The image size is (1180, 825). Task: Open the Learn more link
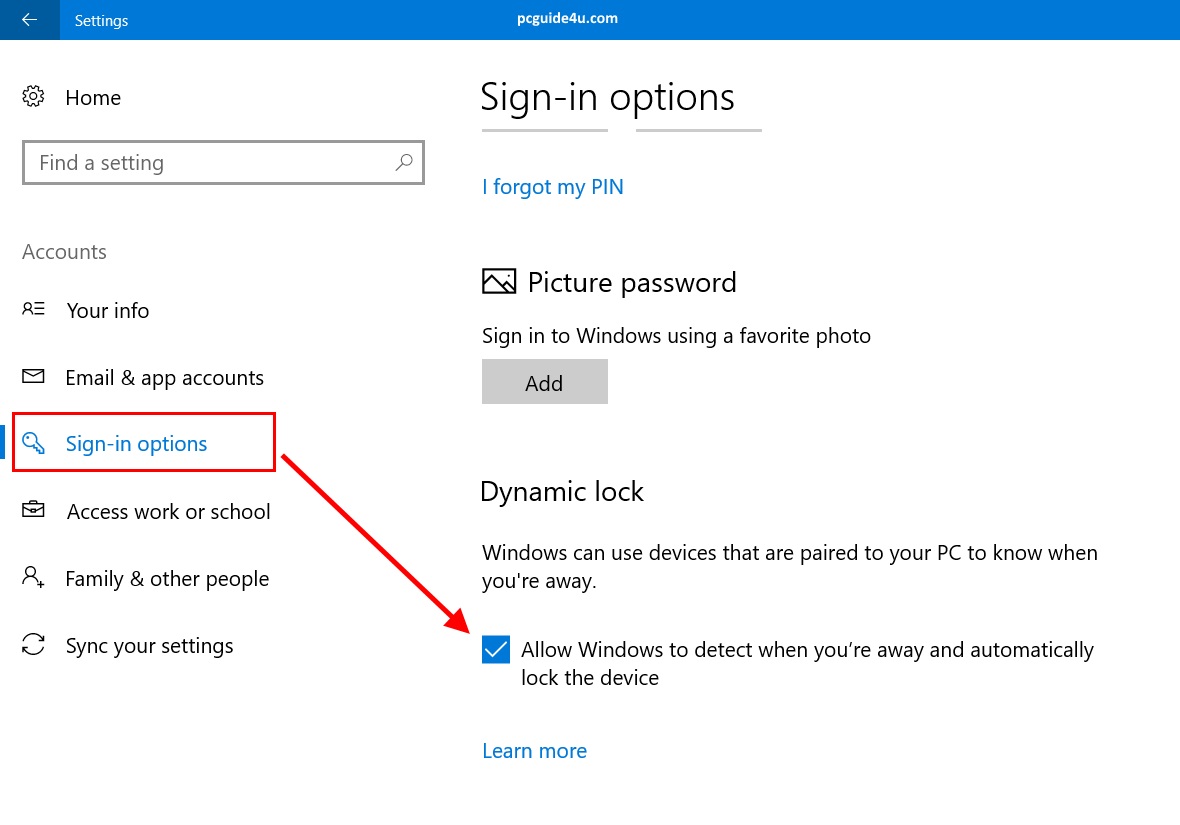tap(534, 751)
